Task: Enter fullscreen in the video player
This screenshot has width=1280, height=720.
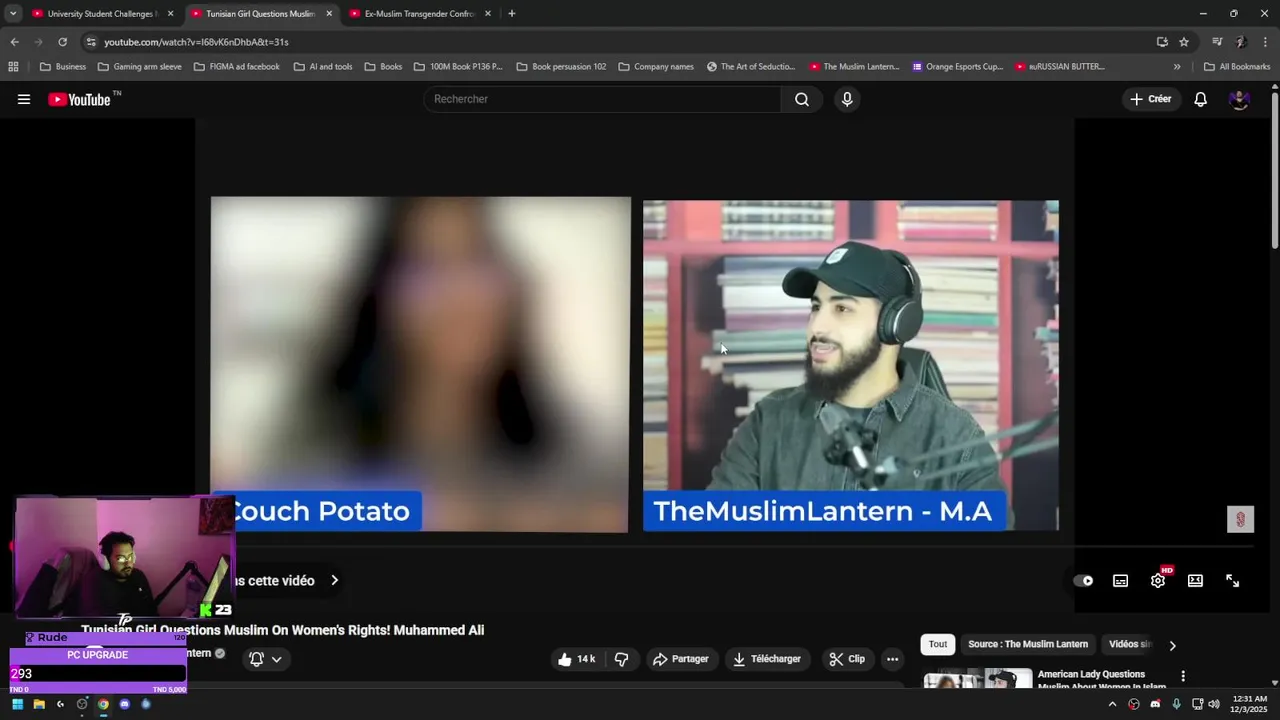Action: 1233,580
